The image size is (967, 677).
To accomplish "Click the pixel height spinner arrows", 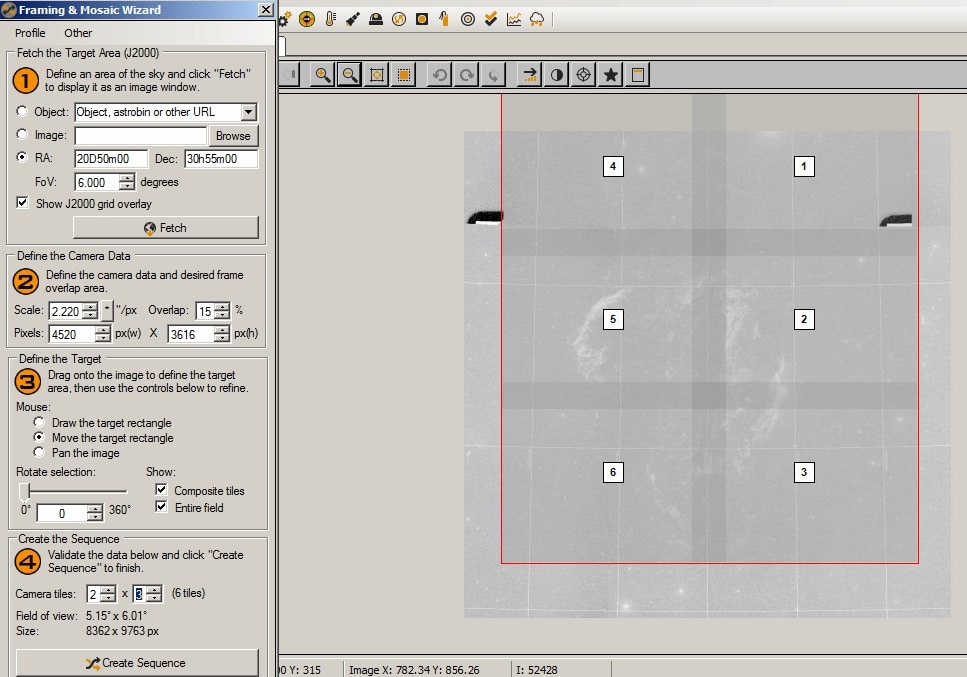I will pos(221,334).
